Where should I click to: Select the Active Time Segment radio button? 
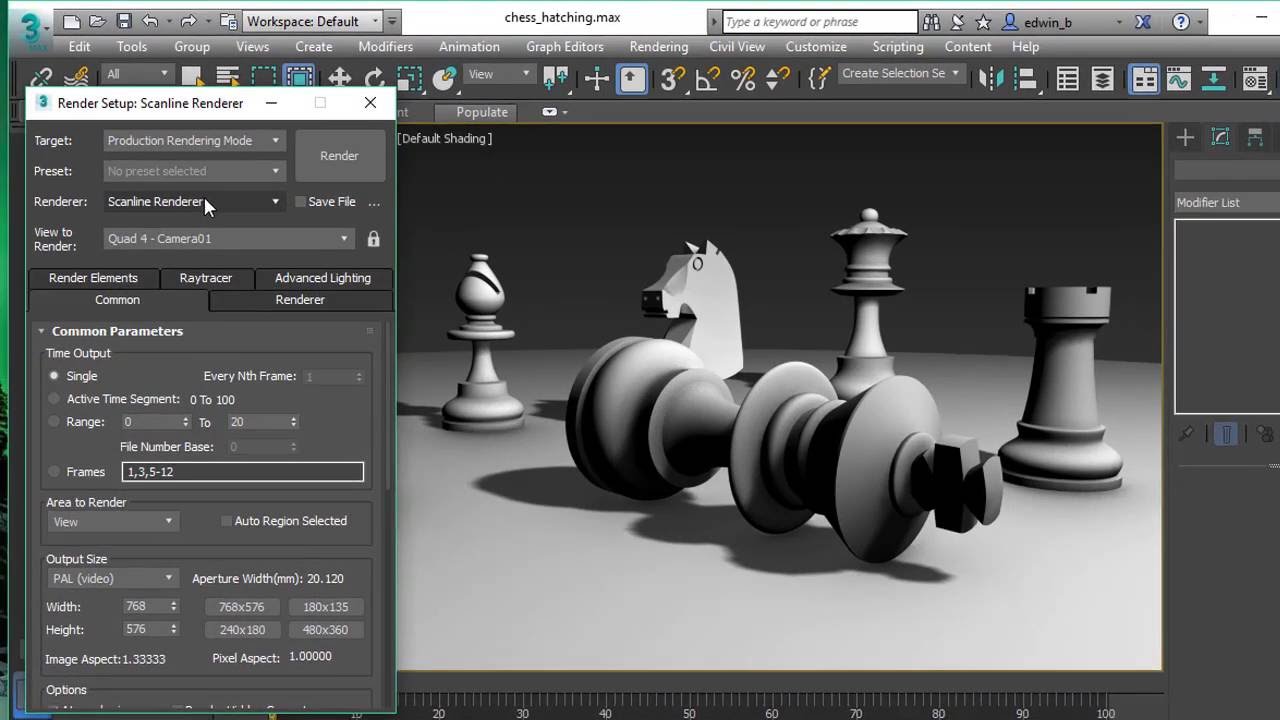(x=54, y=399)
